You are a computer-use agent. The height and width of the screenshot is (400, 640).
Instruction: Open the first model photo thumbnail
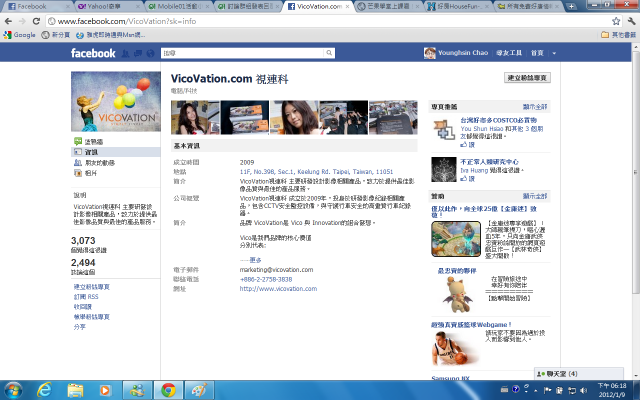(196, 118)
